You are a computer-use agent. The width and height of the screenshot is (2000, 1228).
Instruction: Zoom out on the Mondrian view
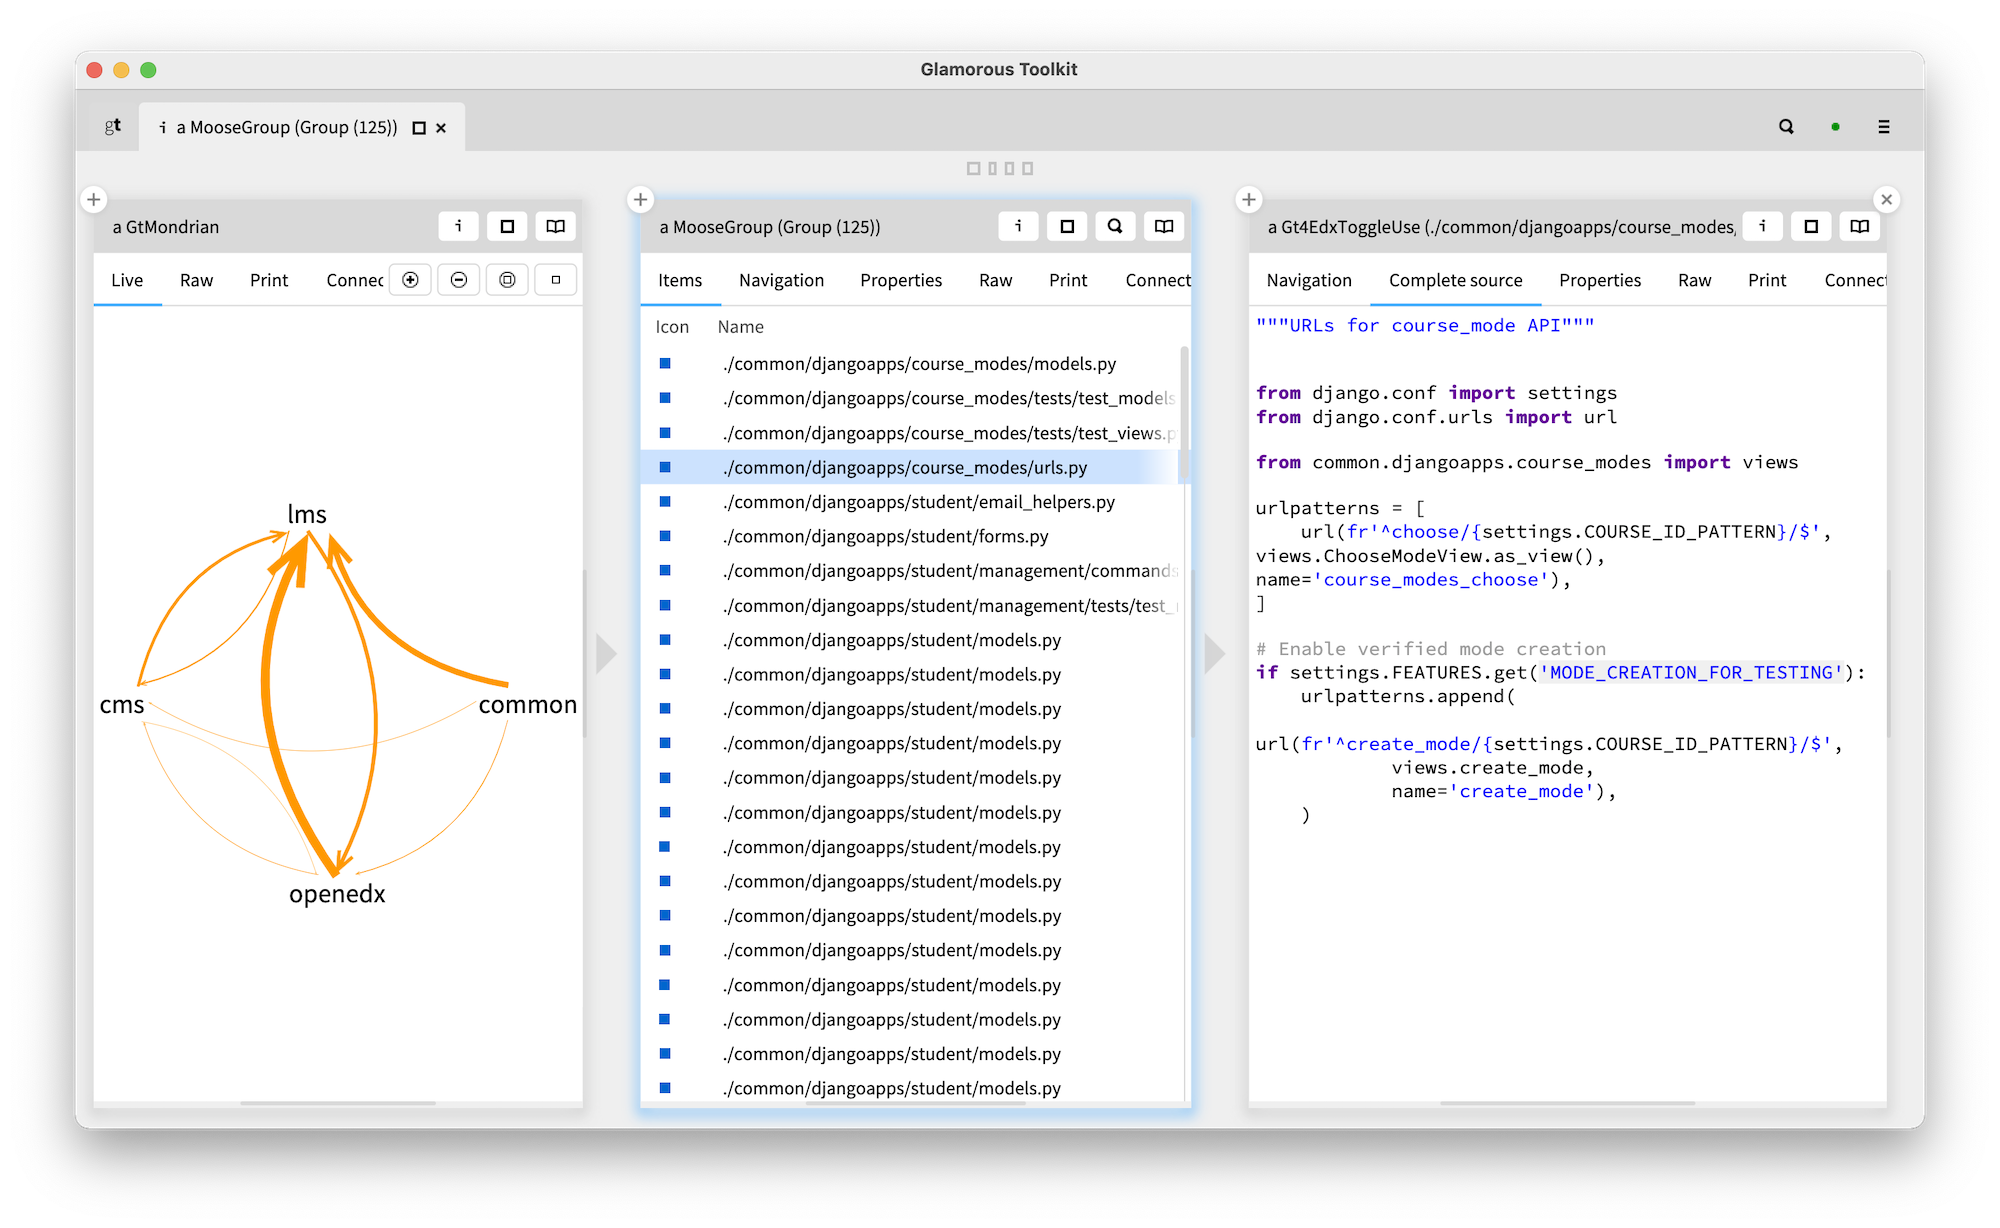point(459,280)
